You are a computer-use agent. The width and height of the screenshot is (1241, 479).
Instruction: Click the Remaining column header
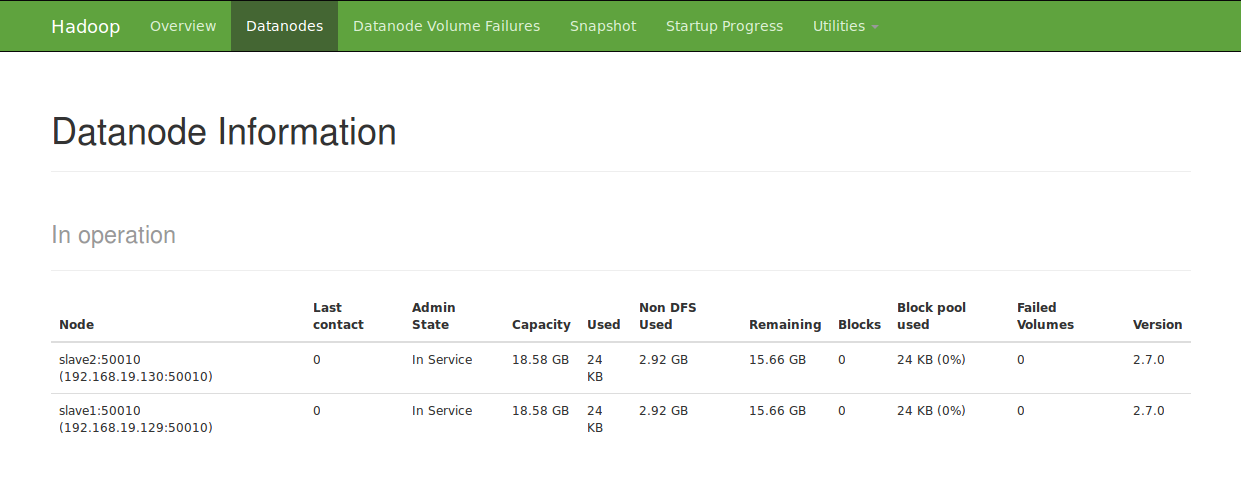coord(785,325)
